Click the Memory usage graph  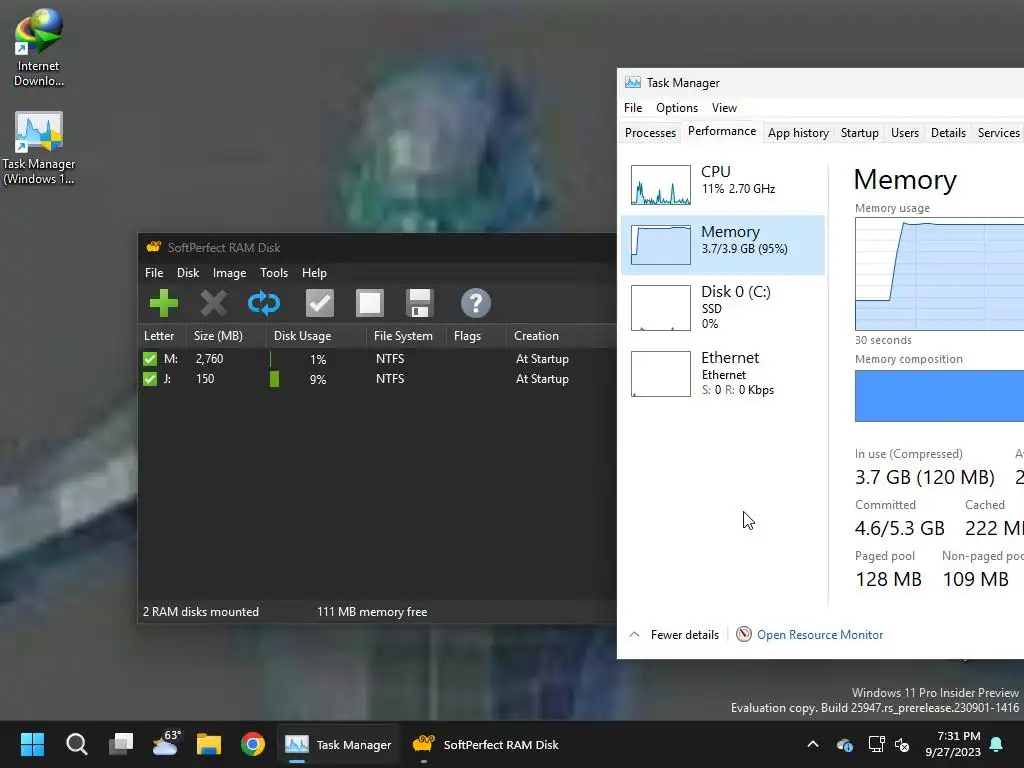(939, 274)
